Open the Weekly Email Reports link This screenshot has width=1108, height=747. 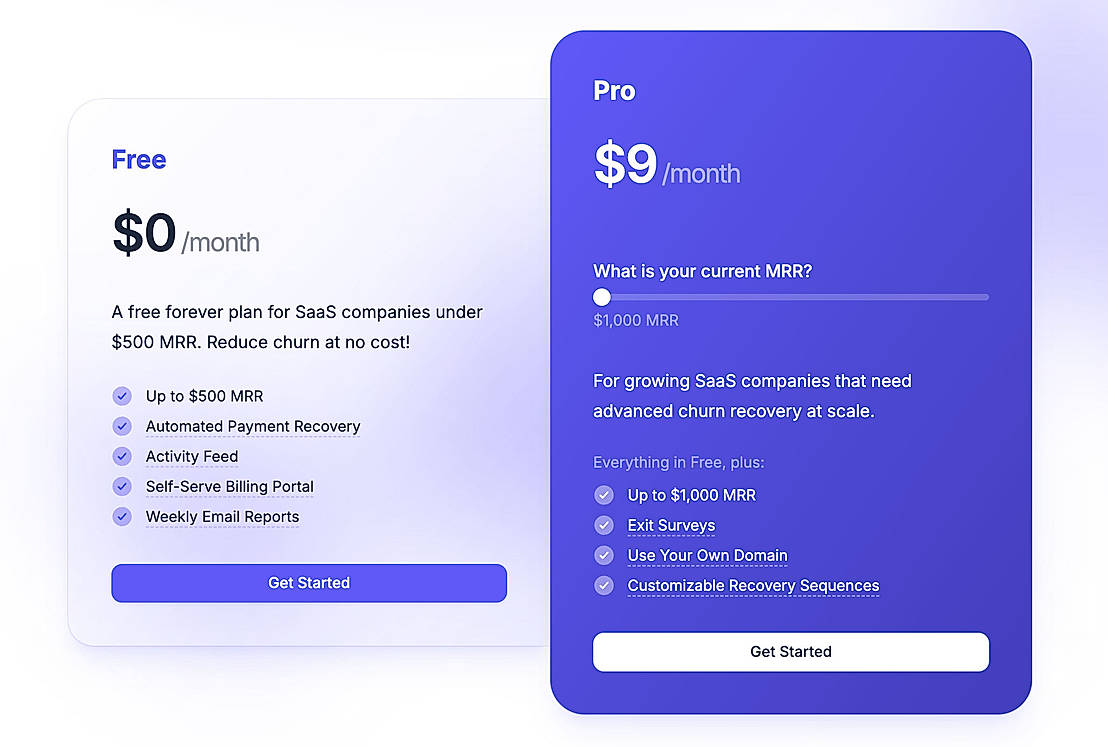coord(222,517)
